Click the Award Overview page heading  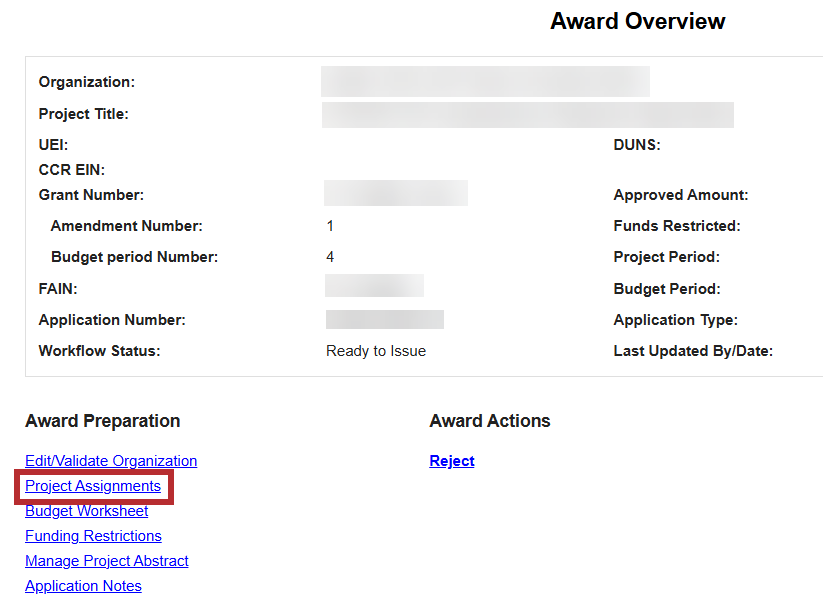pyautogui.click(x=637, y=22)
